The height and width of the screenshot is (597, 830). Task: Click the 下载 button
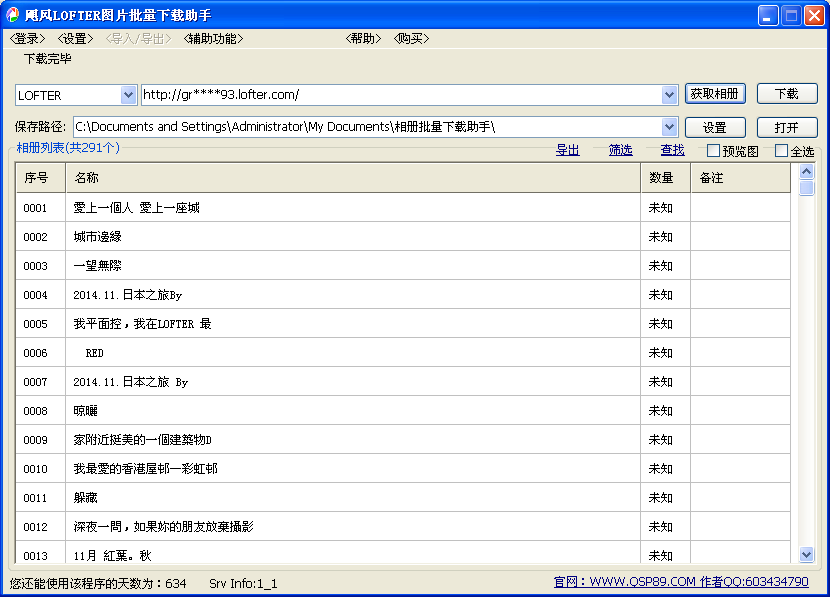click(787, 94)
